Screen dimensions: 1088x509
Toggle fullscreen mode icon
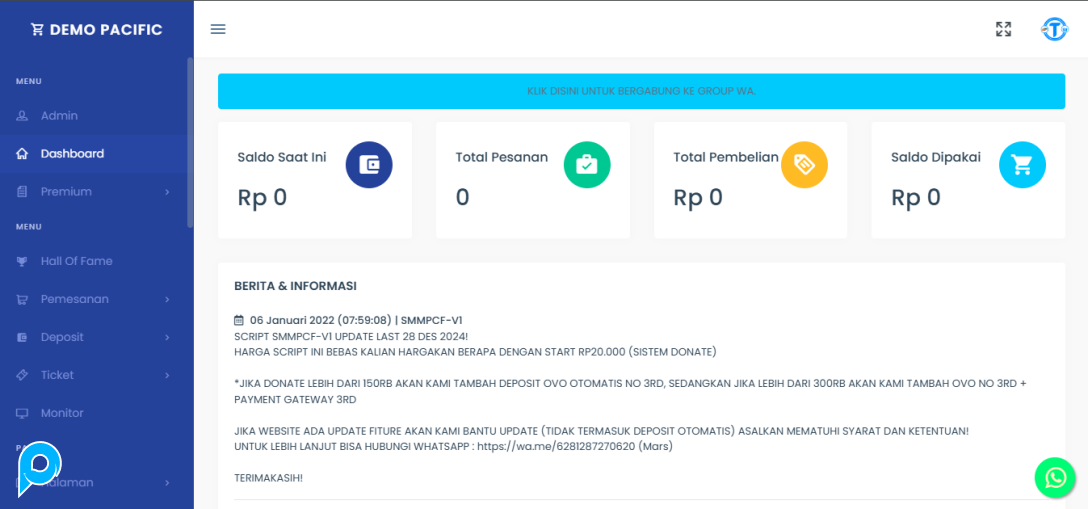(1003, 29)
